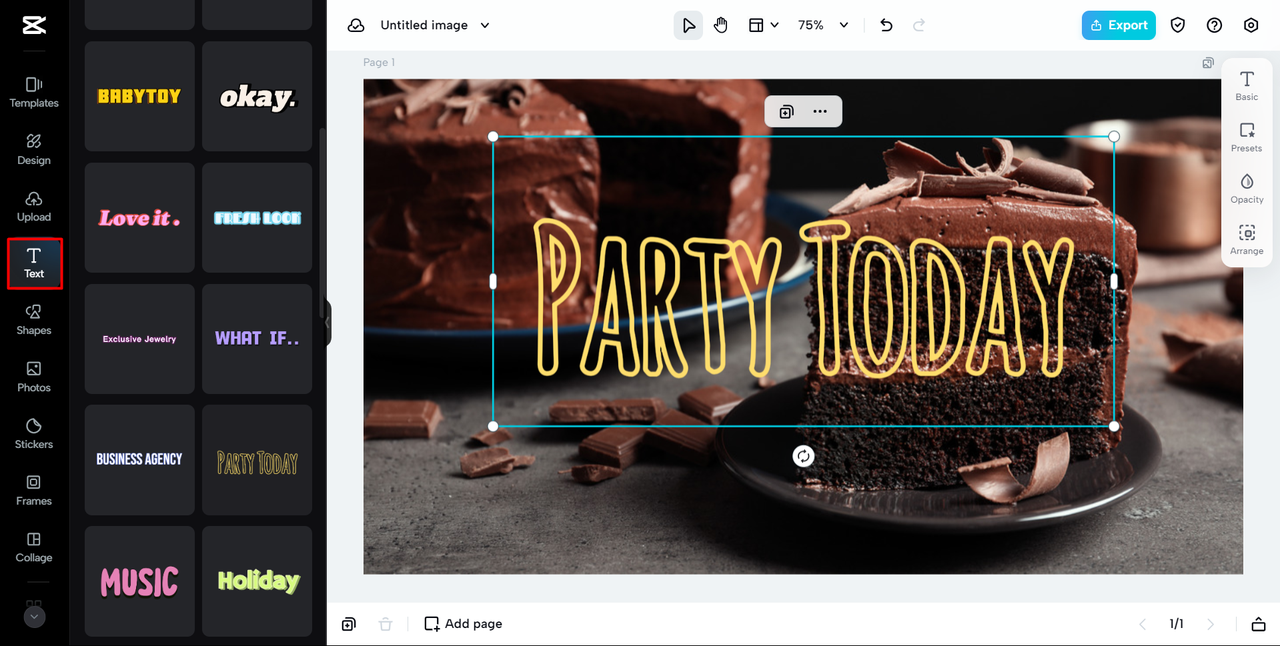Open the Shapes panel

pyautogui.click(x=34, y=320)
